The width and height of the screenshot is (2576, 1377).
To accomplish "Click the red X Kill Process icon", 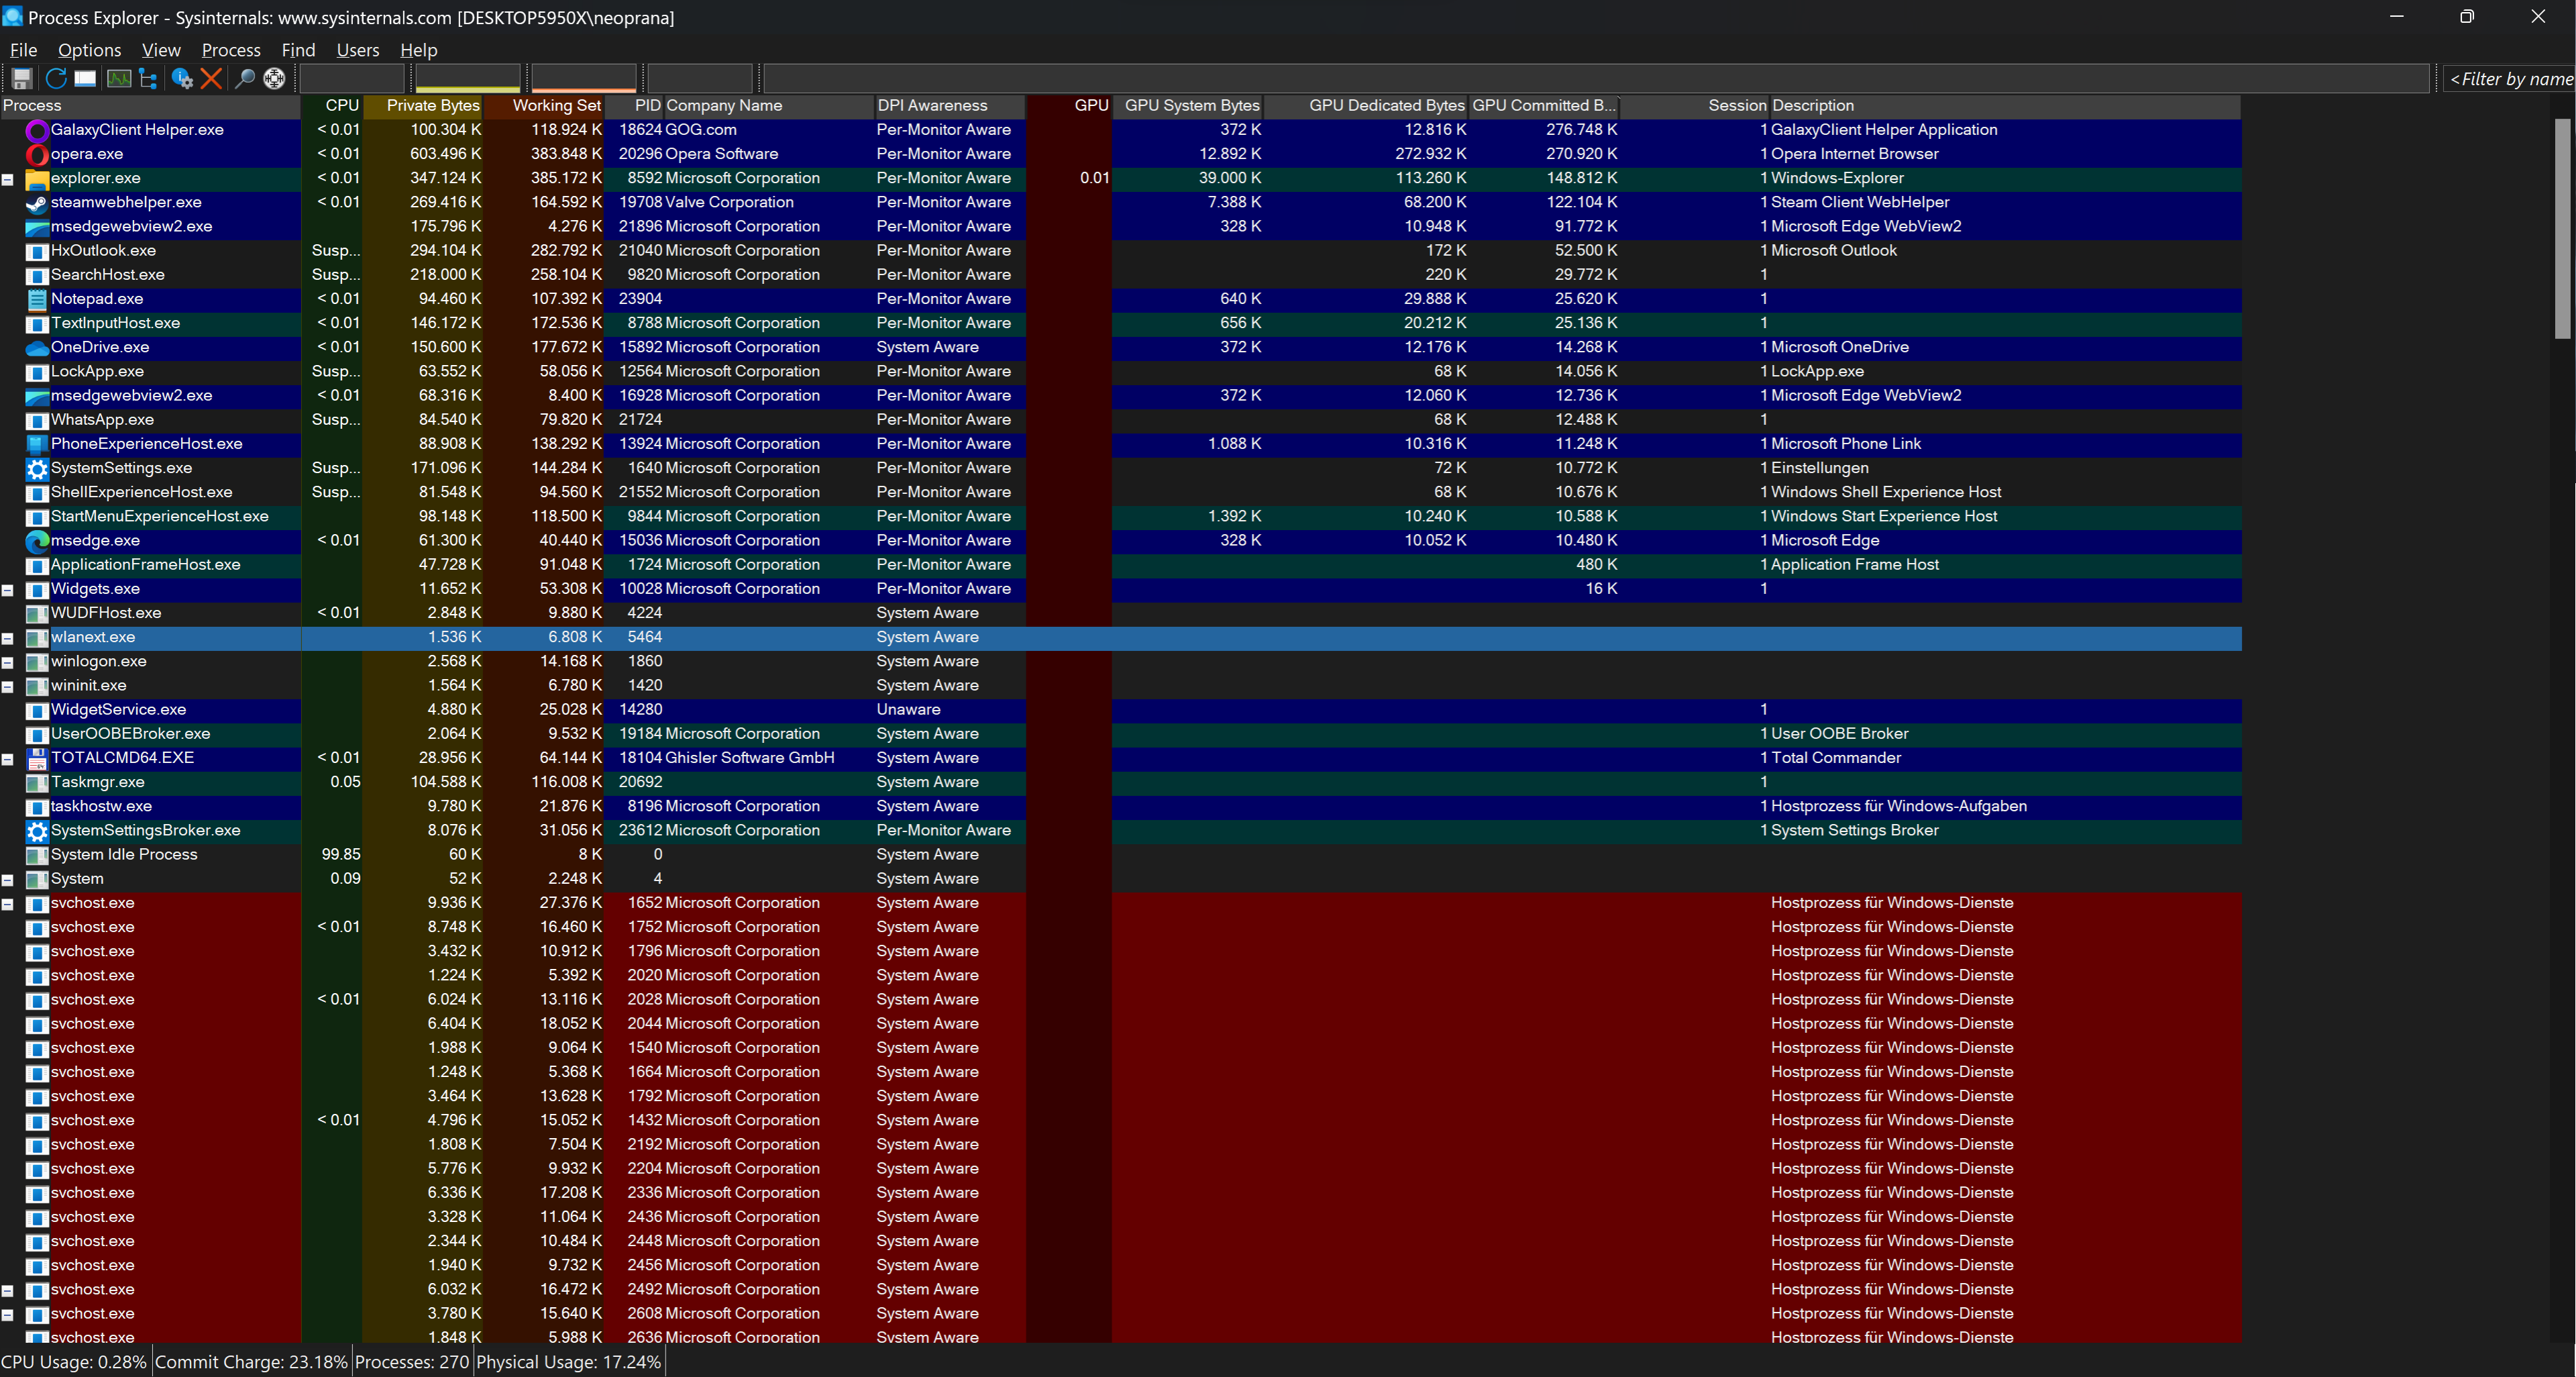I will (210, 78).
